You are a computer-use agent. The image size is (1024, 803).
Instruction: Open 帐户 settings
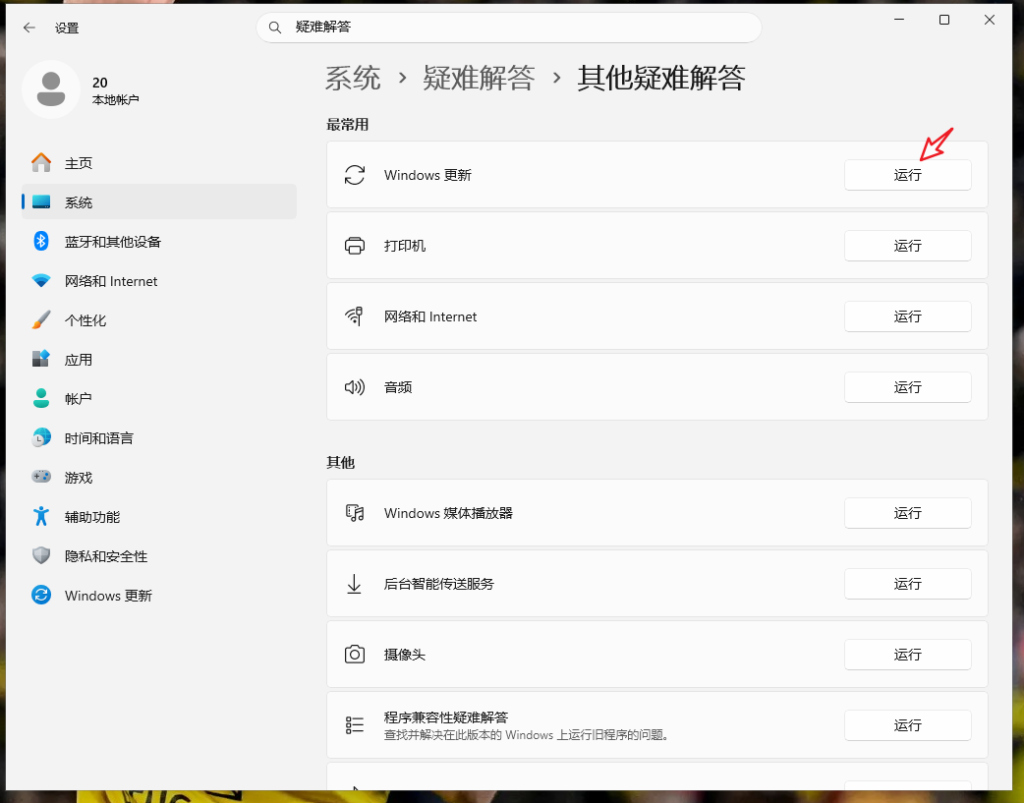159,398
